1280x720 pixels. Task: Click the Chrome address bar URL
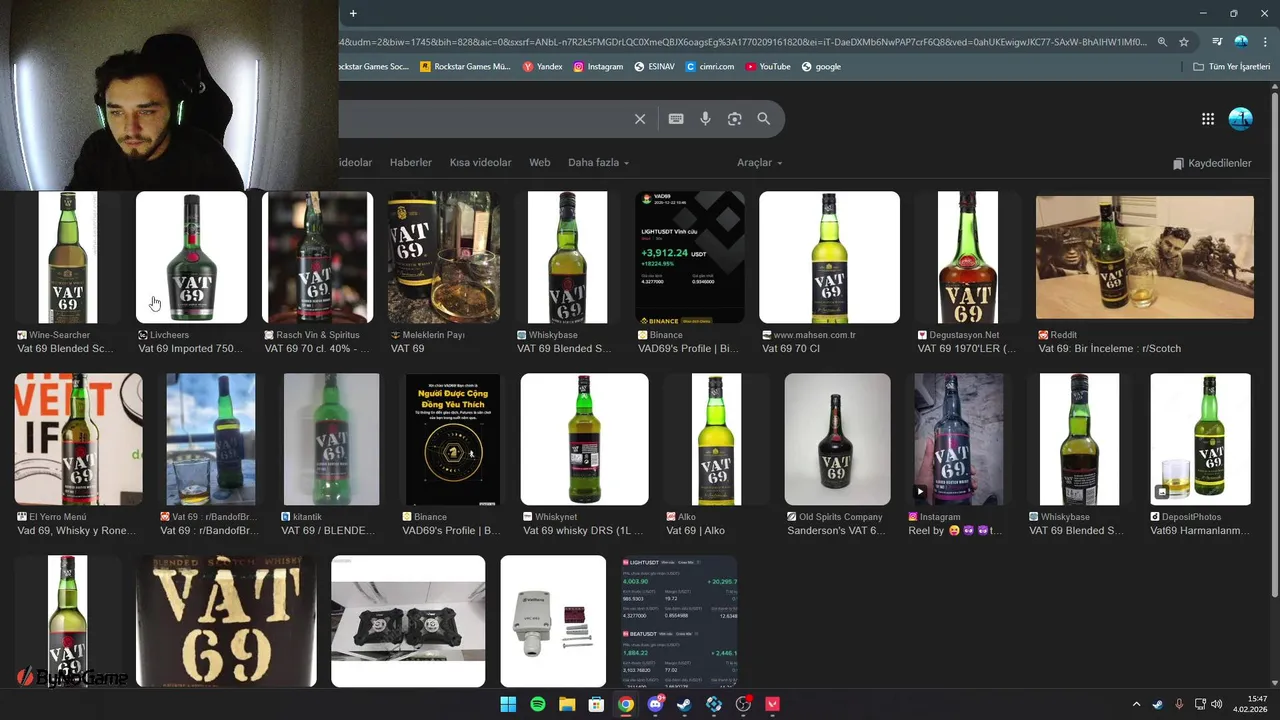pos(745,42)
